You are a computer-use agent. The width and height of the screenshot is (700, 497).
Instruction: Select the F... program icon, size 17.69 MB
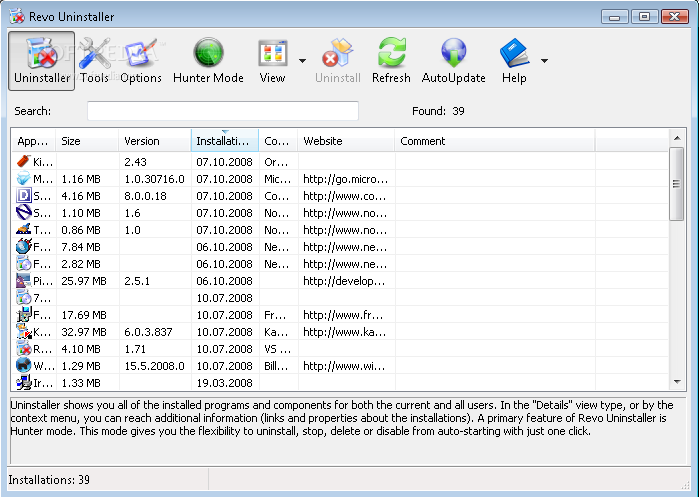pyautogui.click(x=24, y=314)
